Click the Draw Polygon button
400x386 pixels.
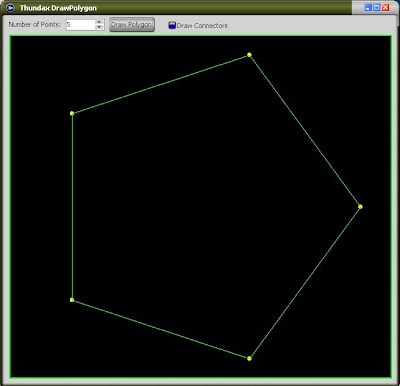[132, 25]
